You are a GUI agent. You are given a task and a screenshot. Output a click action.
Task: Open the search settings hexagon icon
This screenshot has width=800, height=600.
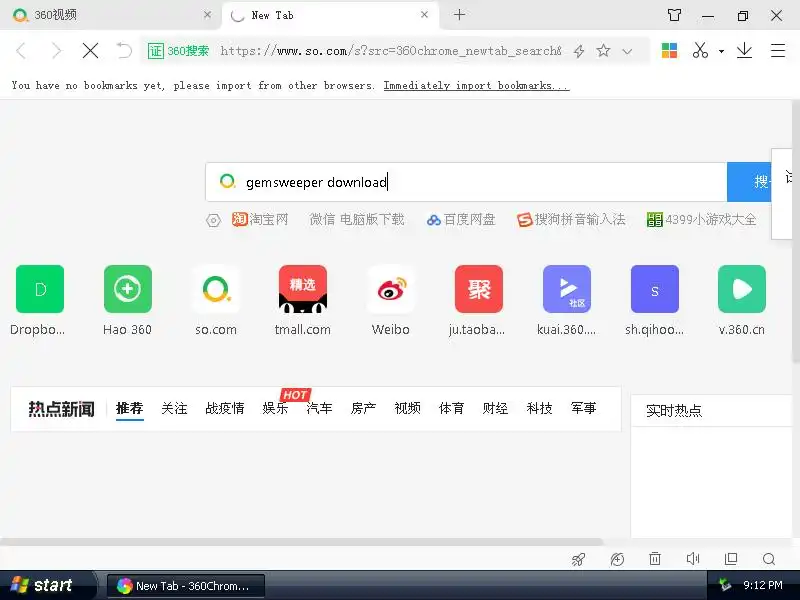[213, 220]
